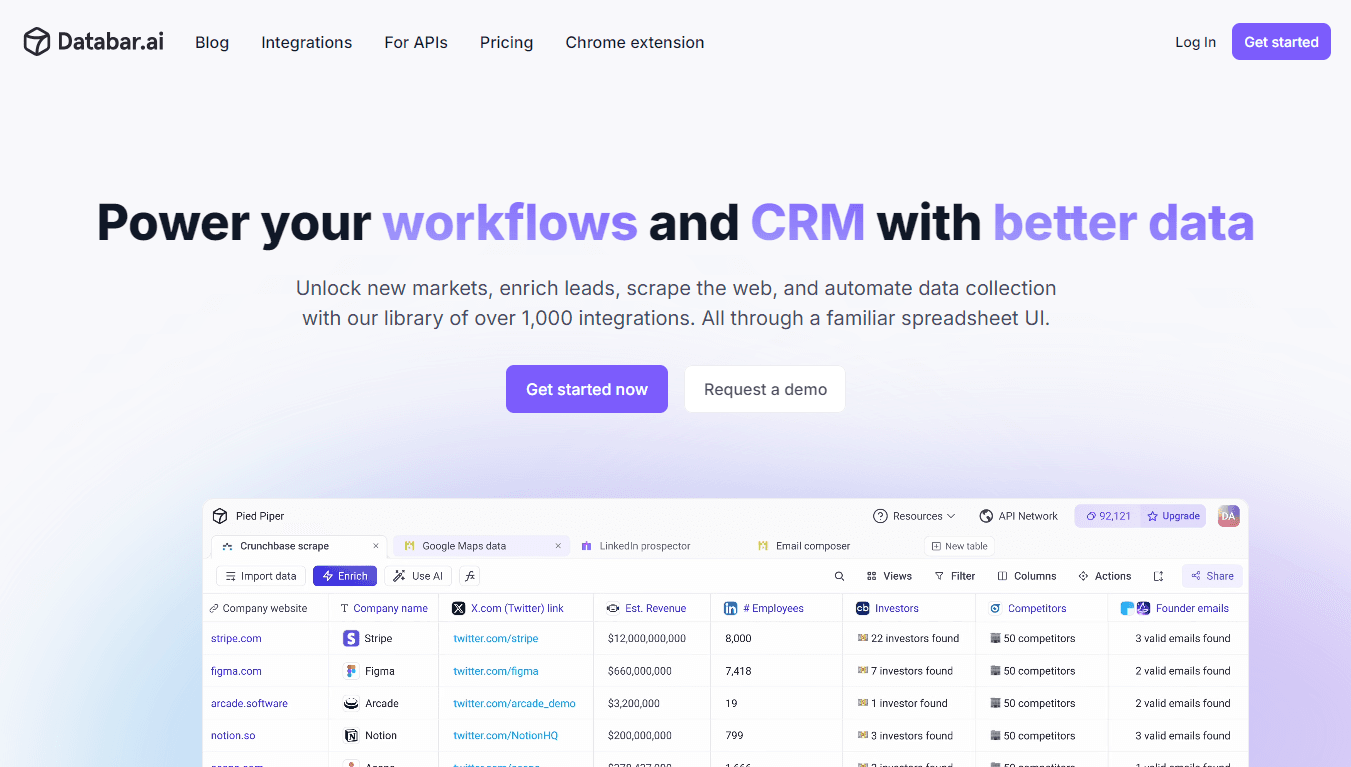The height and width of the screenshot is (767, 1351).
Task: Expand the Resources dropdown
Action: tap(914, 515)
